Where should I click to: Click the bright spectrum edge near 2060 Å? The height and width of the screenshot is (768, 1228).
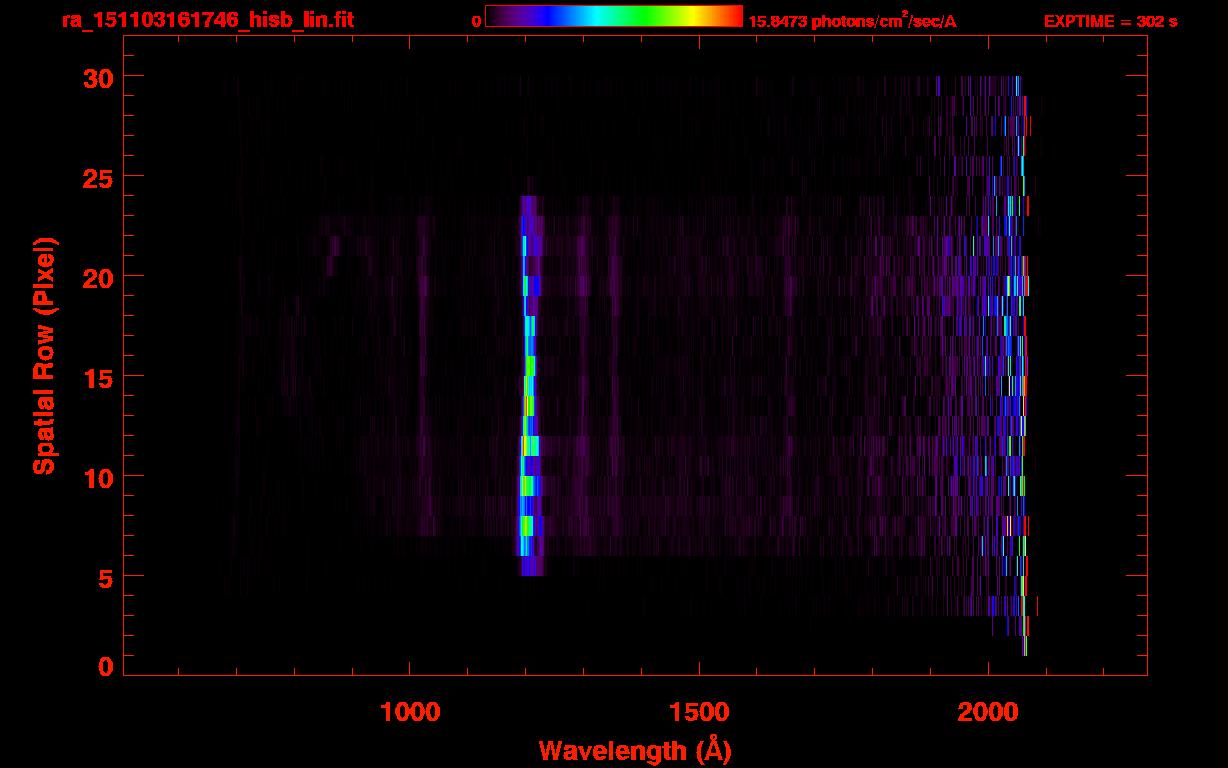click(1022, 365)
